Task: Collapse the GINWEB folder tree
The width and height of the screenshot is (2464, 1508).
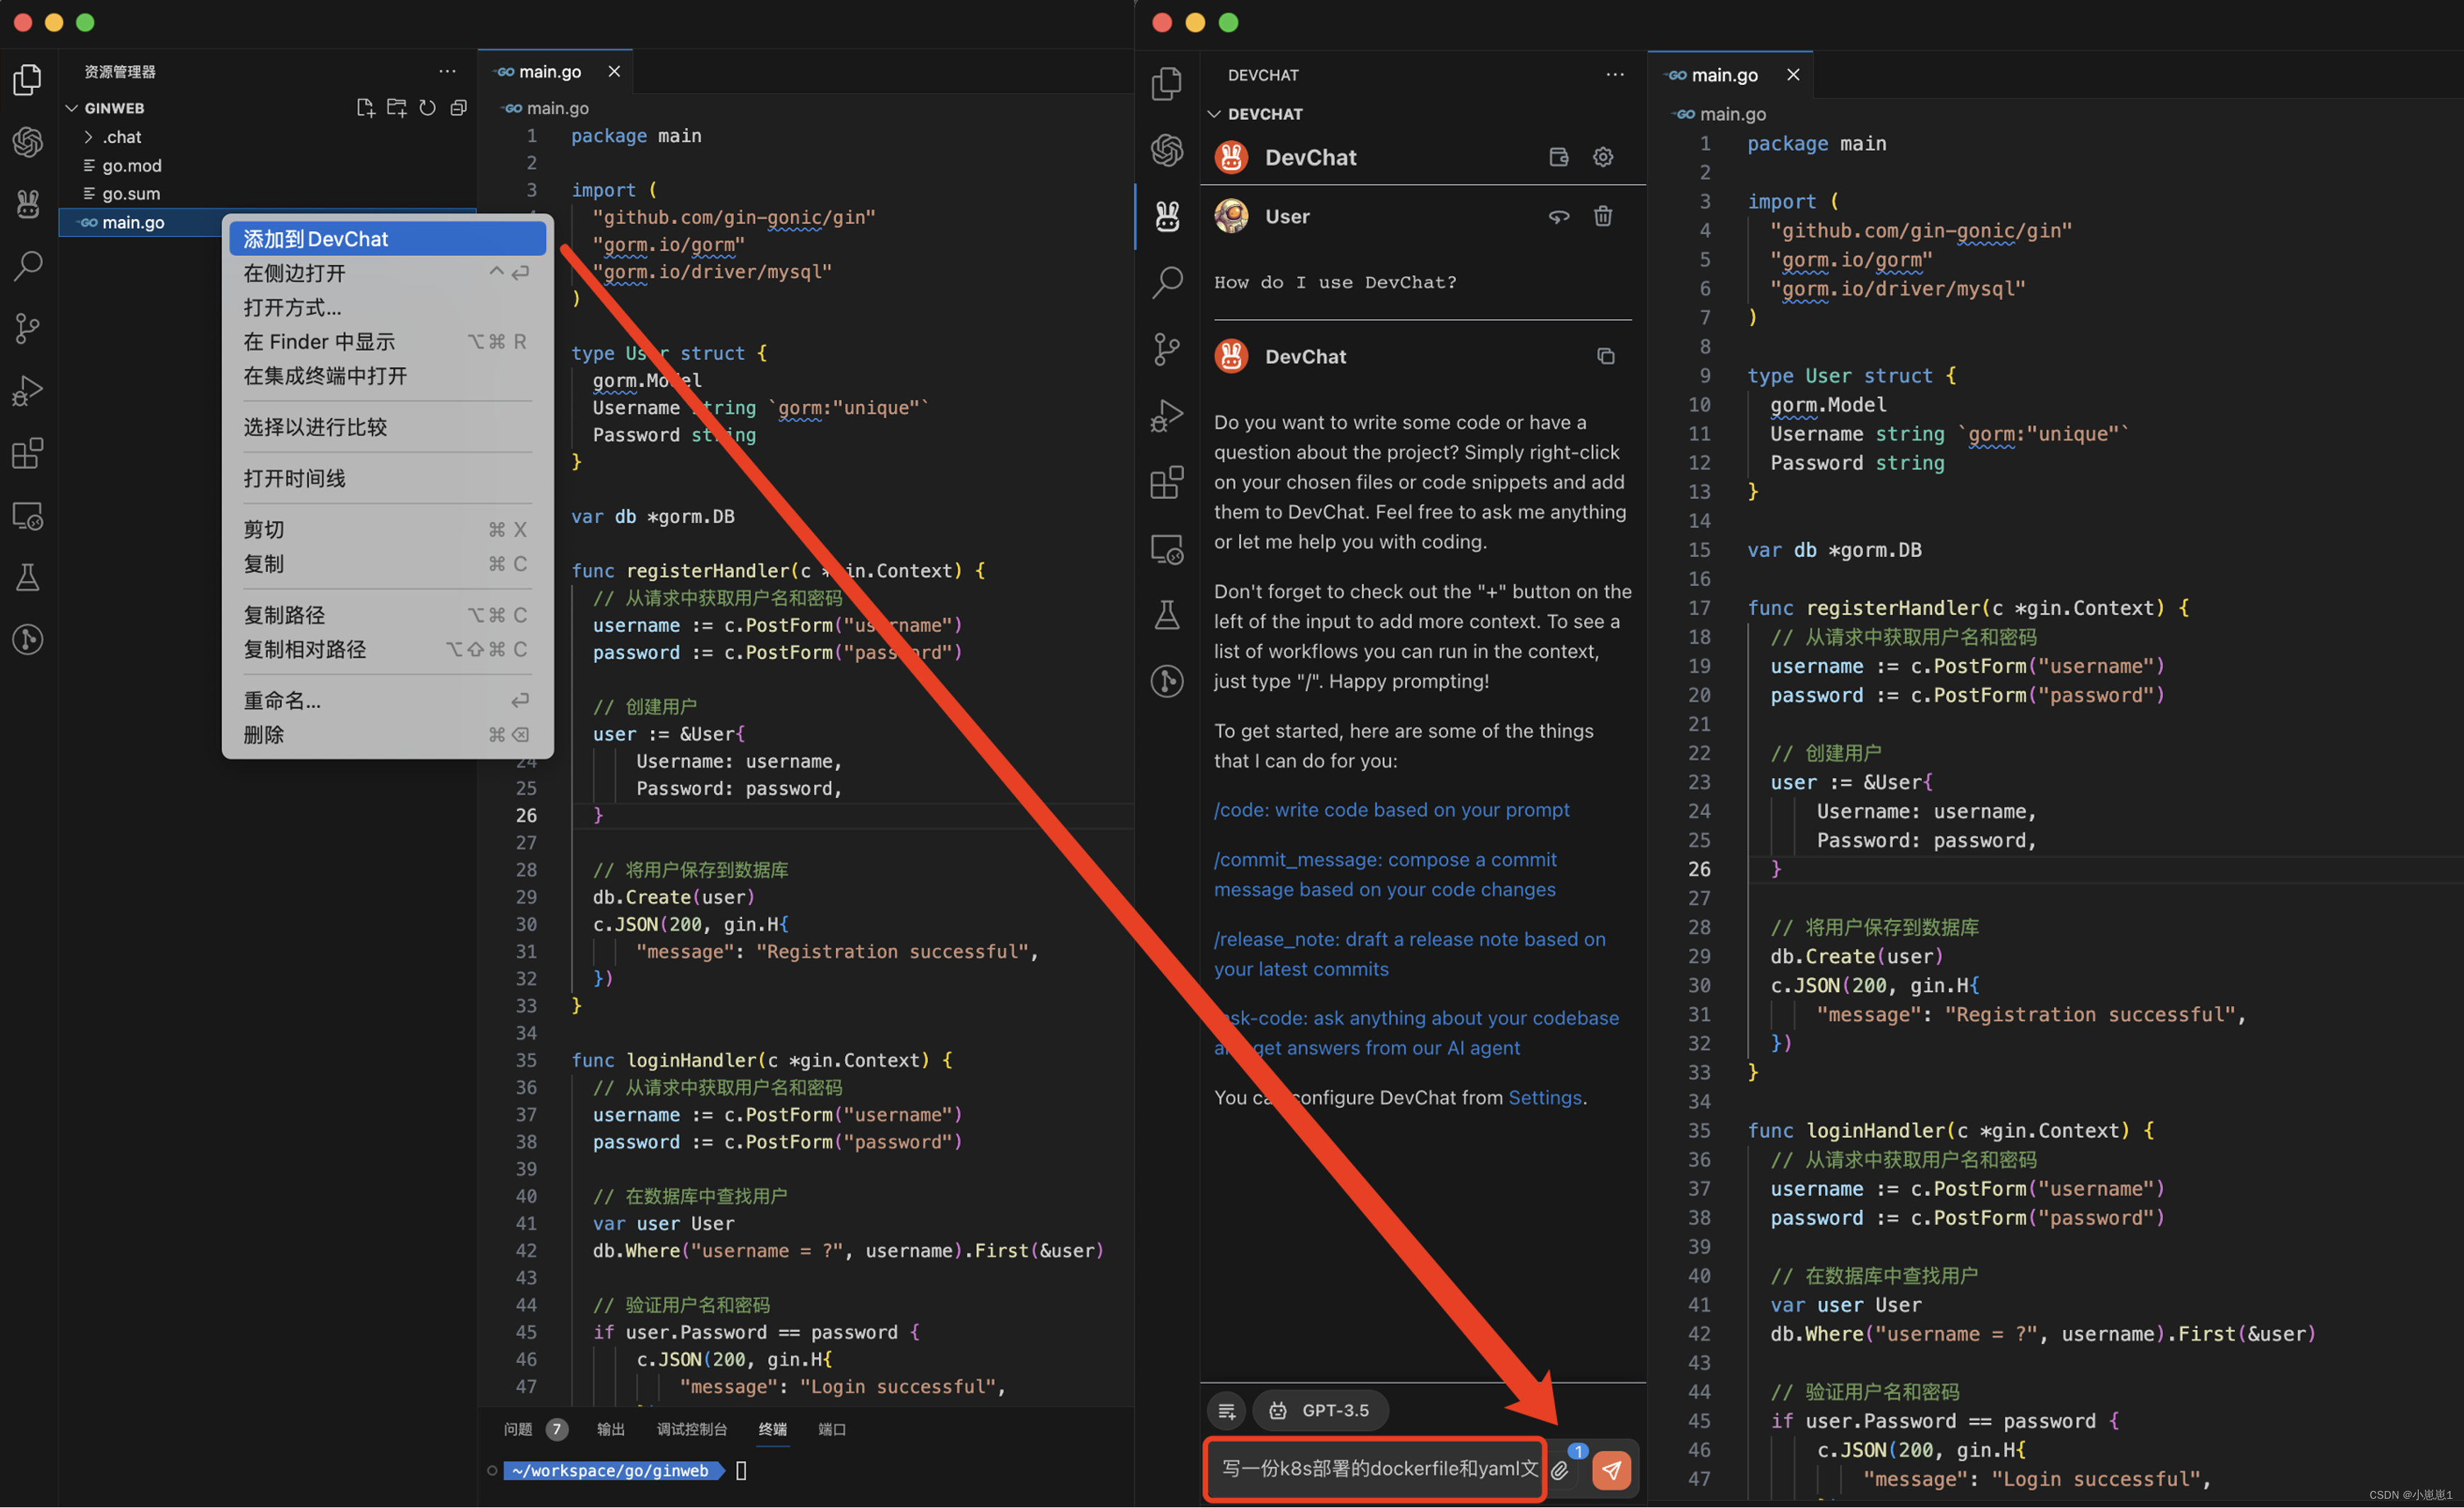Action: tap(72, 108)
